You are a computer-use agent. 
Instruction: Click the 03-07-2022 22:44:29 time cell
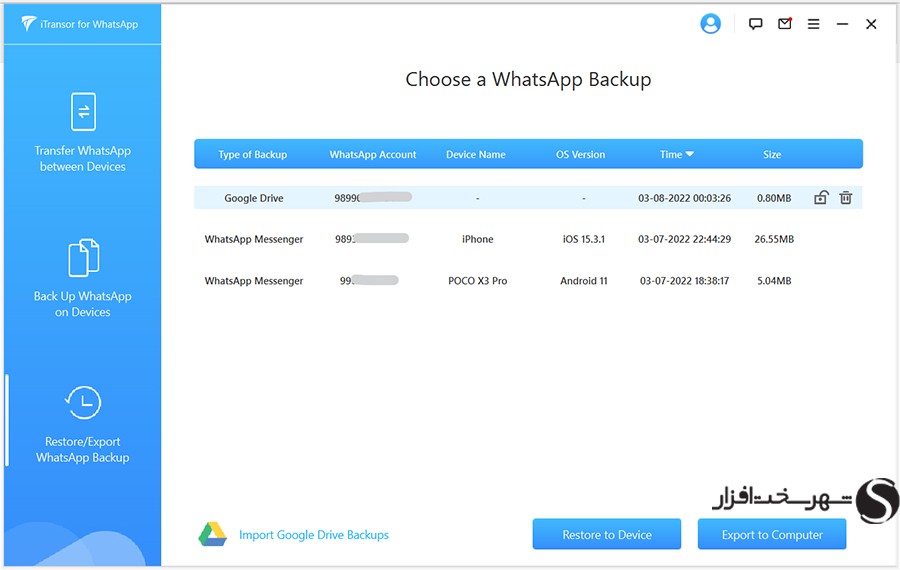pos(684,239)
